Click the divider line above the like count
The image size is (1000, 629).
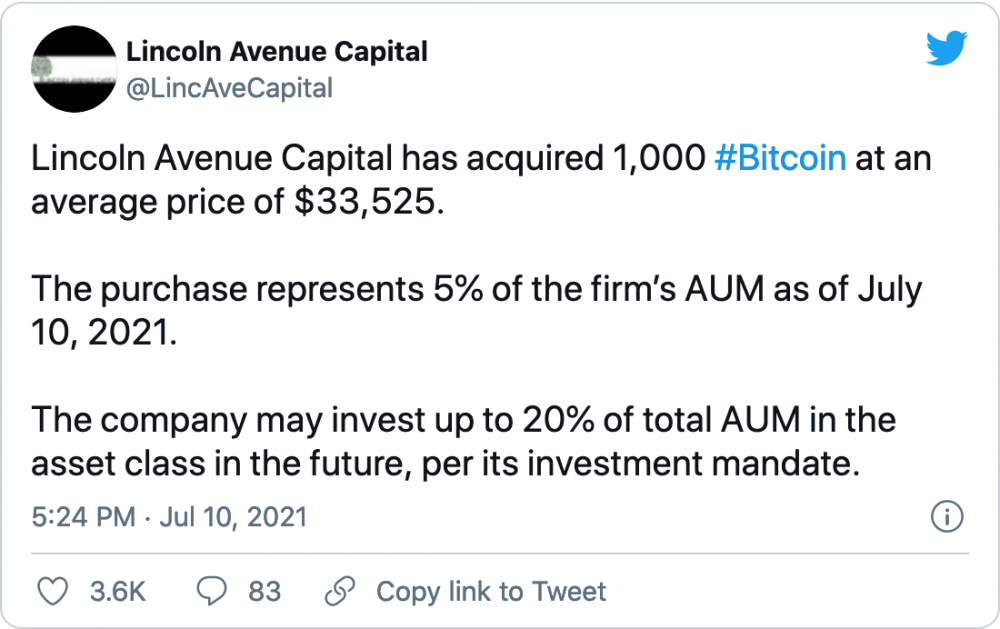pos(500,553)
